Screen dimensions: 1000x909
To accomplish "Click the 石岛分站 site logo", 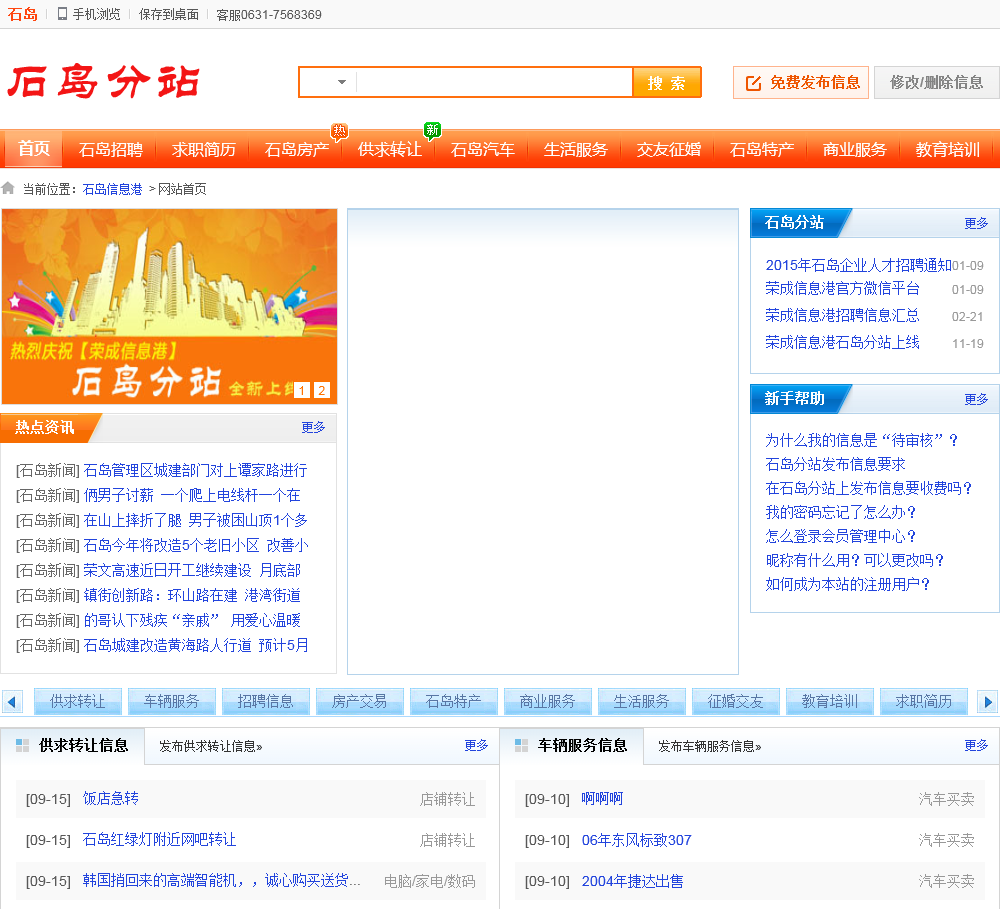I will 103,82.
